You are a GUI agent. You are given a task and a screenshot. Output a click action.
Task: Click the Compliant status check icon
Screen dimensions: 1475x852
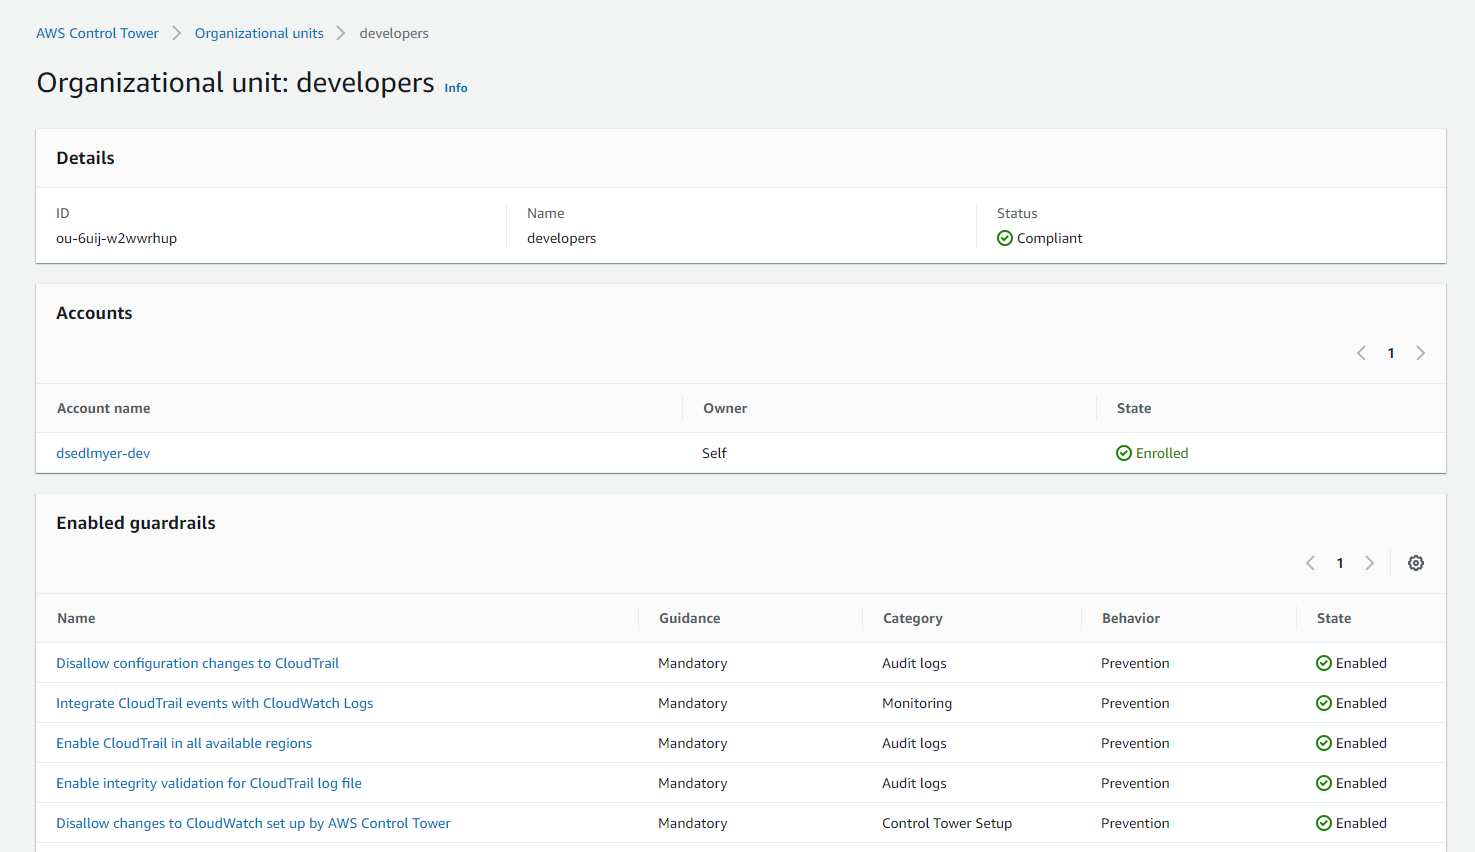[x=1005, y=238]
